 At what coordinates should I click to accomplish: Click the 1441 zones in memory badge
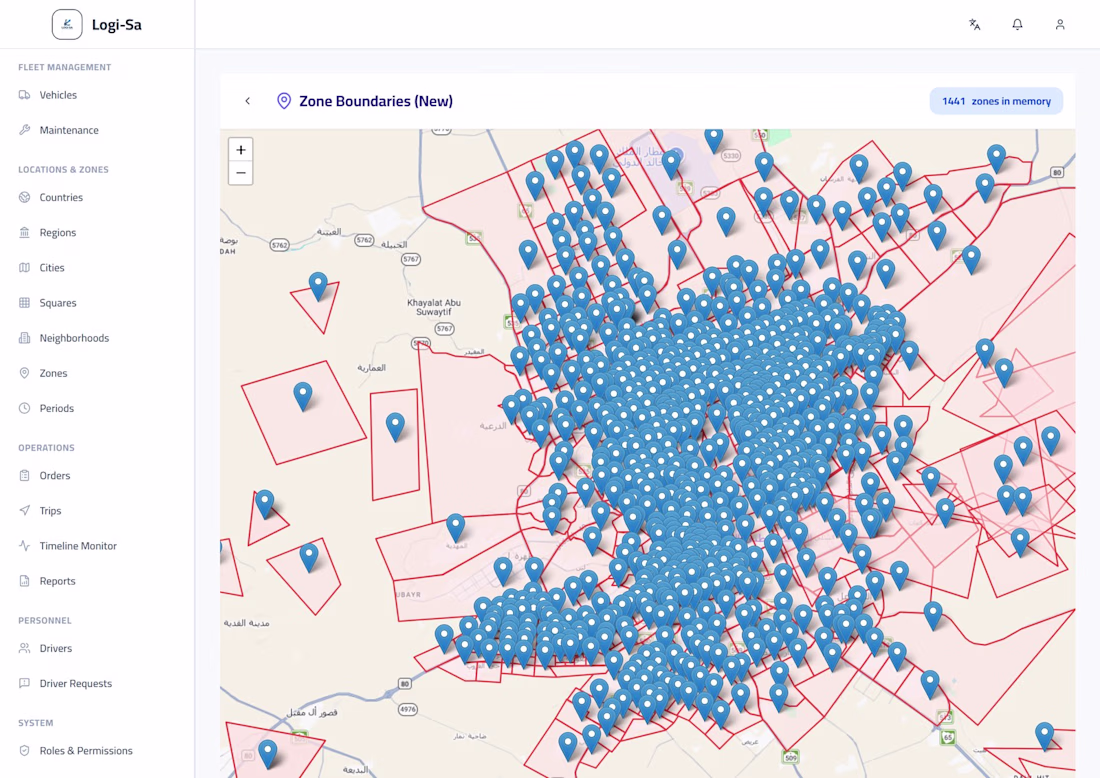pyautogui.click(x=996, y=101)
